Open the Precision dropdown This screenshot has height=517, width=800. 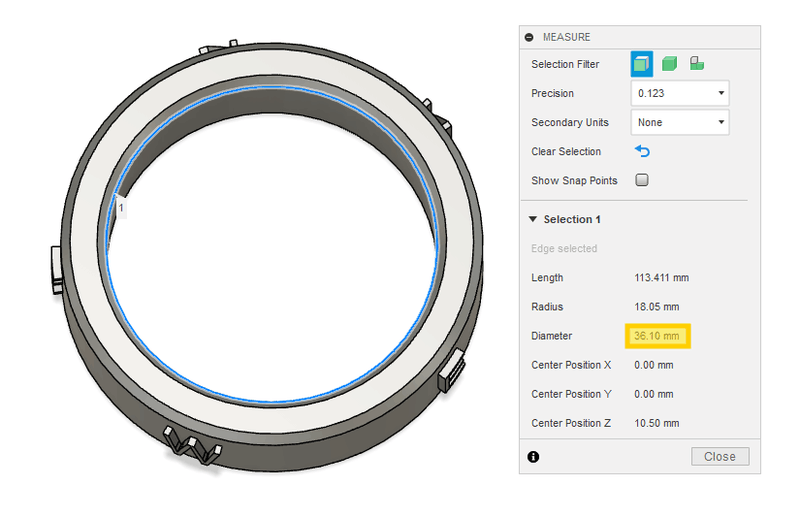coord(680,93)
